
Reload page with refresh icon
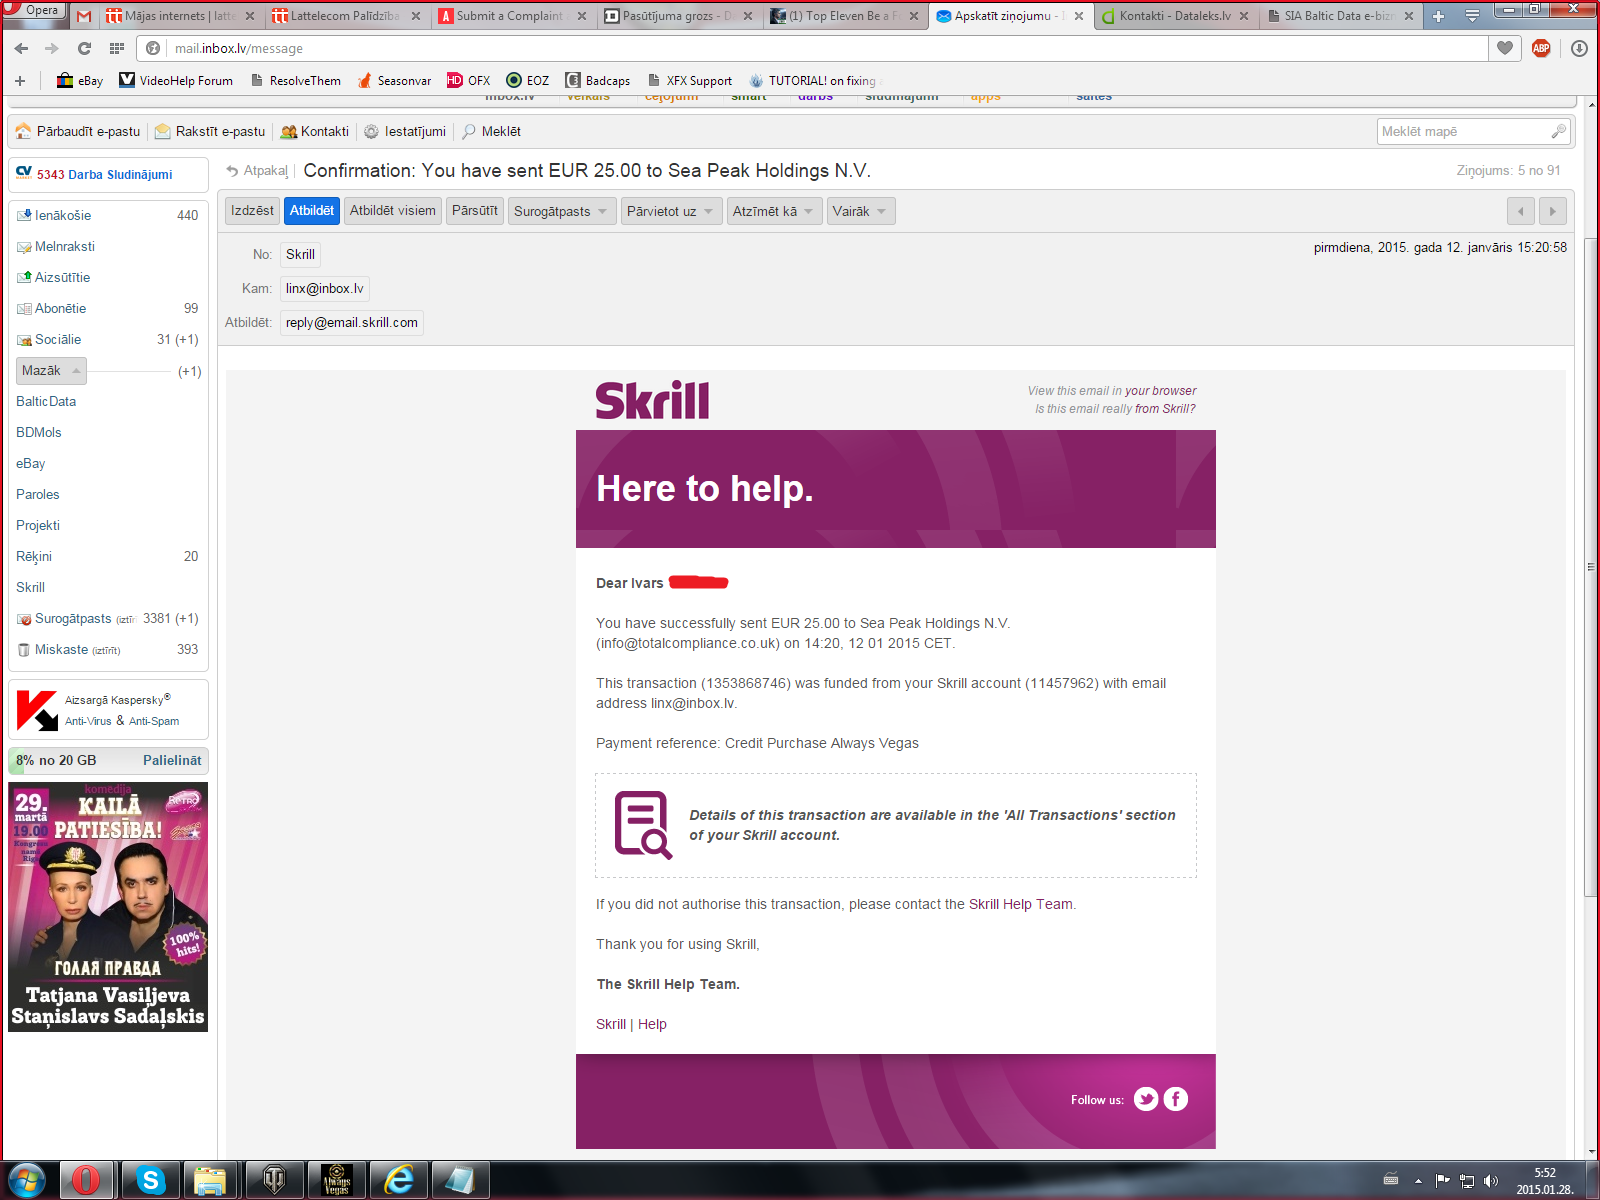click(84, 48)
